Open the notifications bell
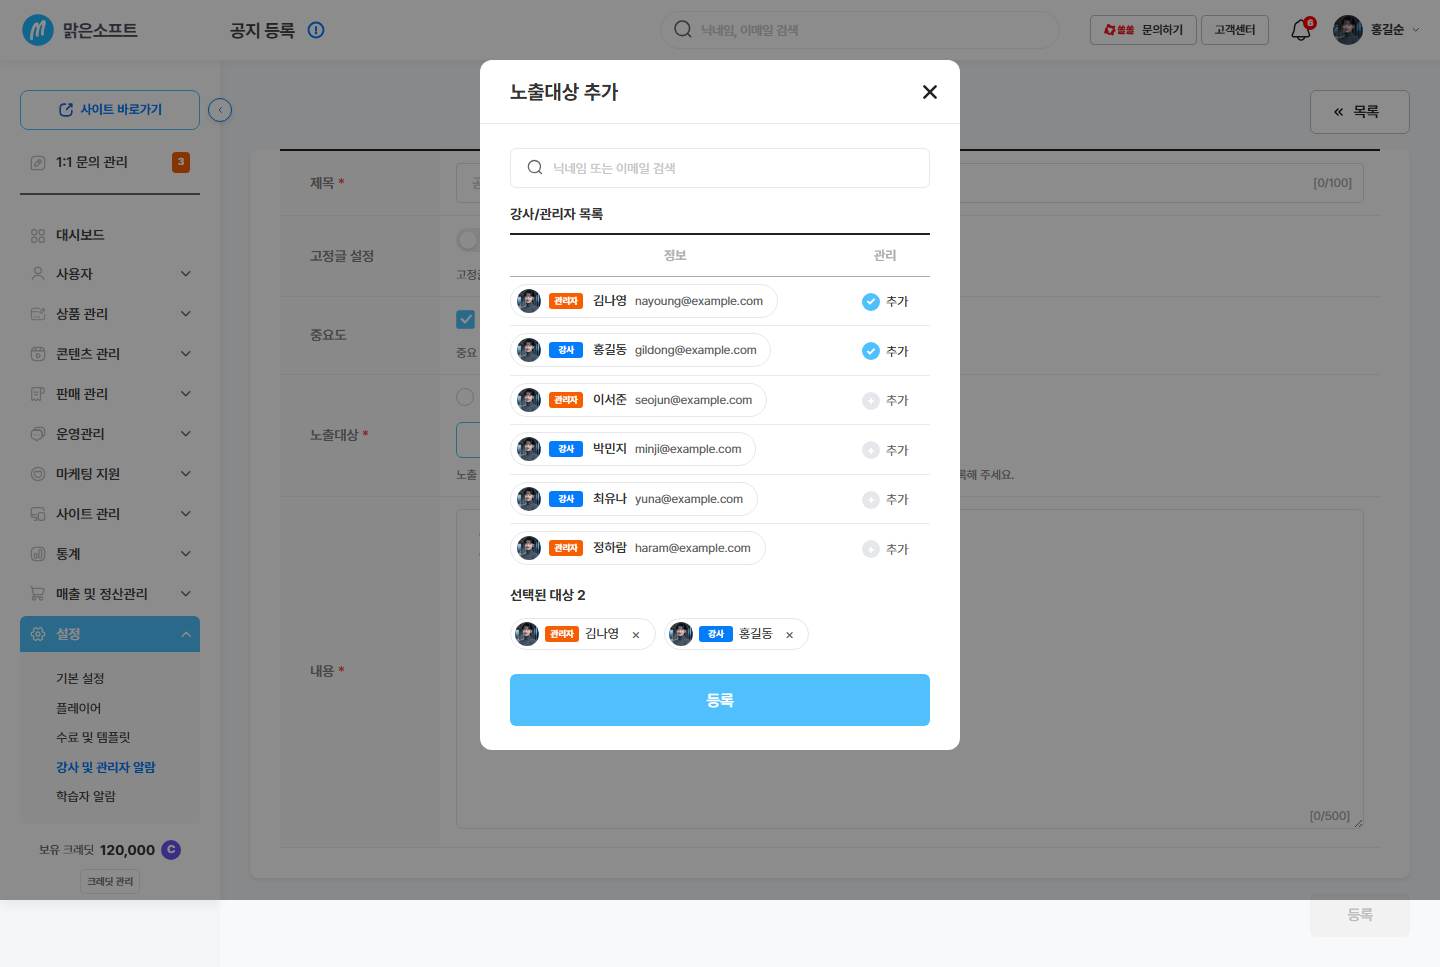The height and width of the screenshot is (967, 1440). [x=1301, y=30]
